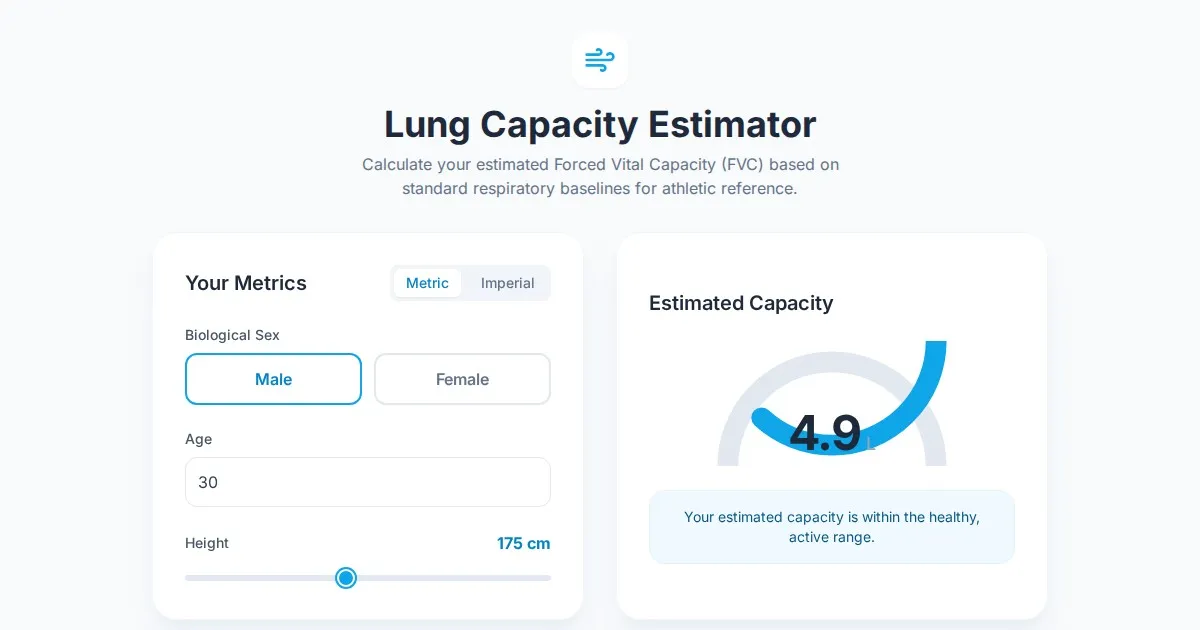Click the Your Metrics heading
The height and width of the screenshot is (630, 1200).
tap(246, 283)
